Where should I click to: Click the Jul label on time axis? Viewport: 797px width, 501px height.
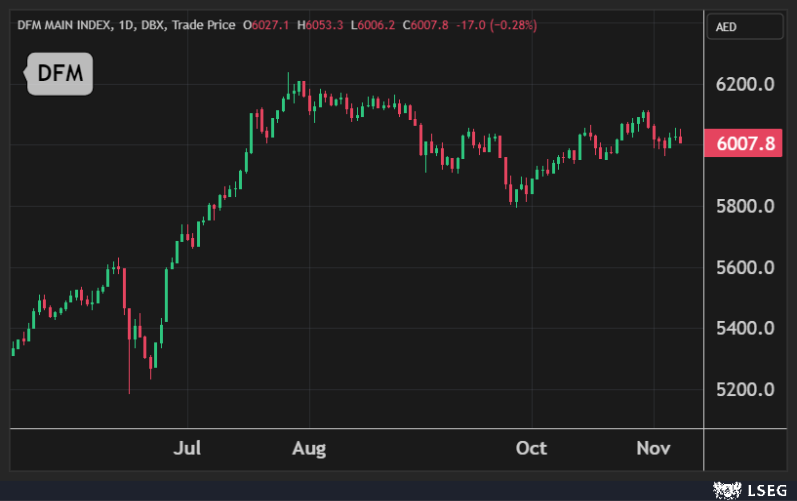(188, 447)
